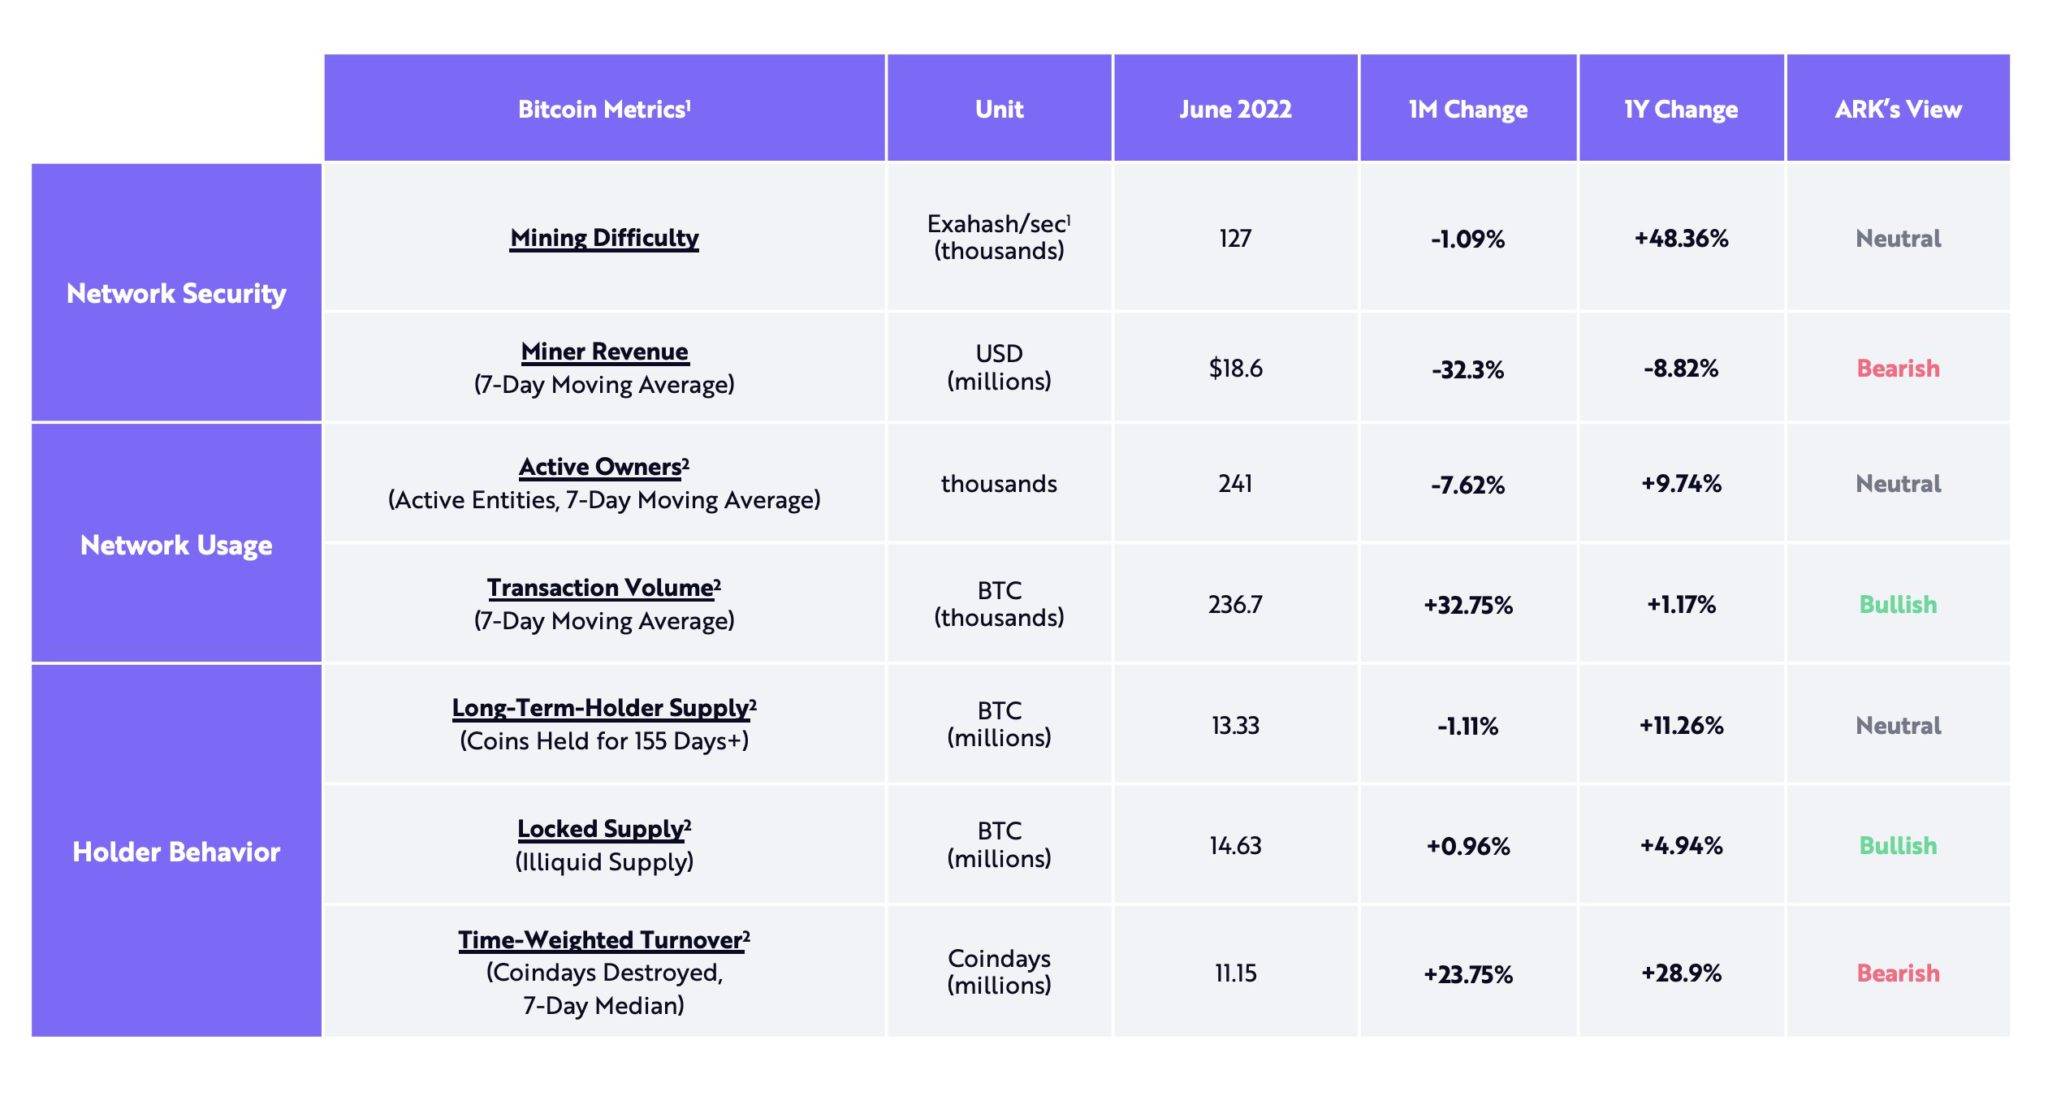Select the ARK's View column header

pos(1898,108)
